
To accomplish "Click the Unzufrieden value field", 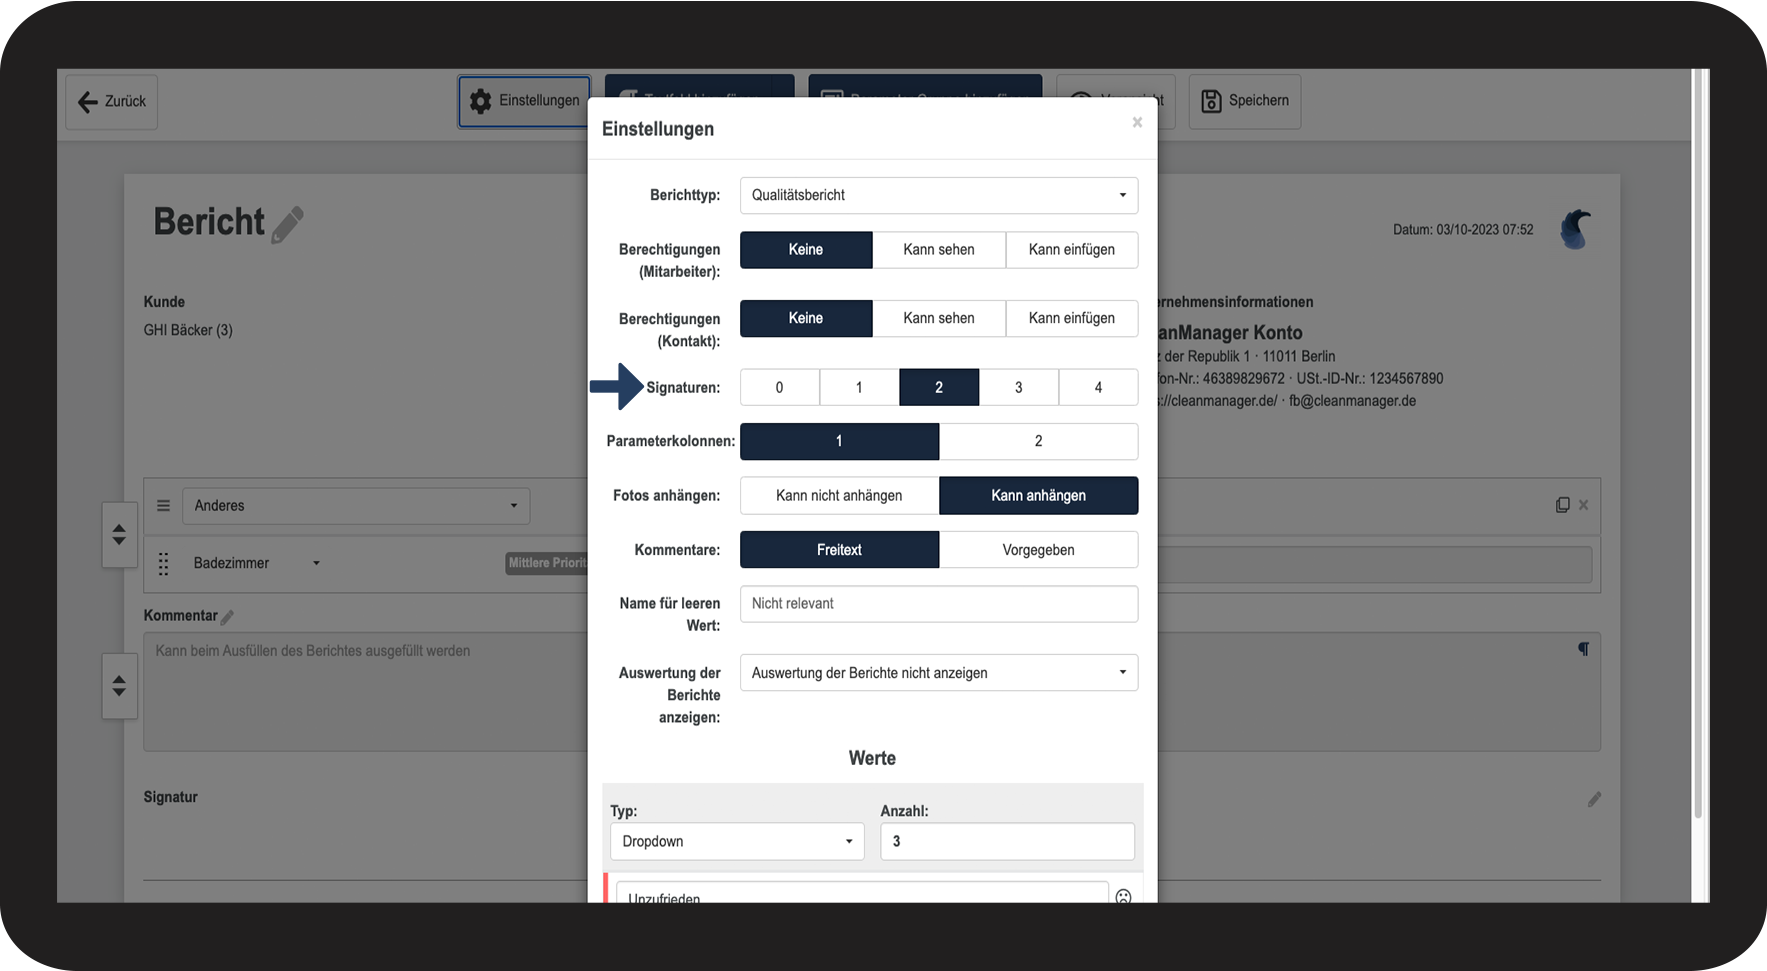I will click(862, 893).
